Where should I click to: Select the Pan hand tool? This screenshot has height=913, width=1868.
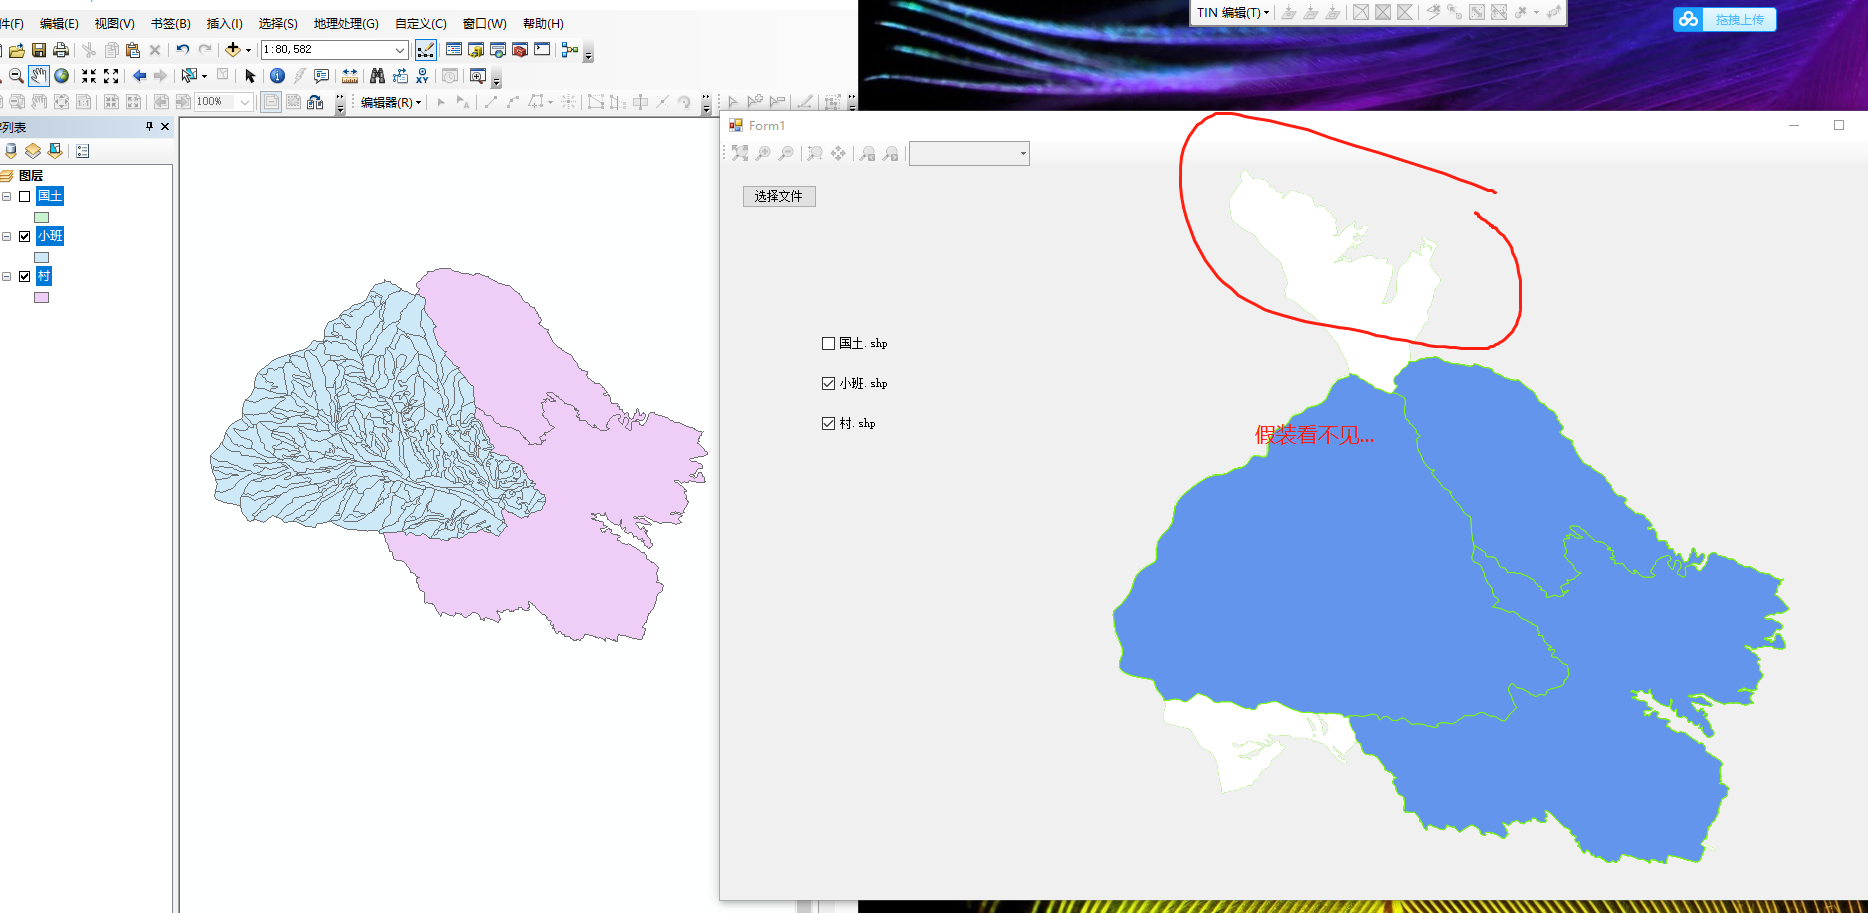[x=39, y=76]
